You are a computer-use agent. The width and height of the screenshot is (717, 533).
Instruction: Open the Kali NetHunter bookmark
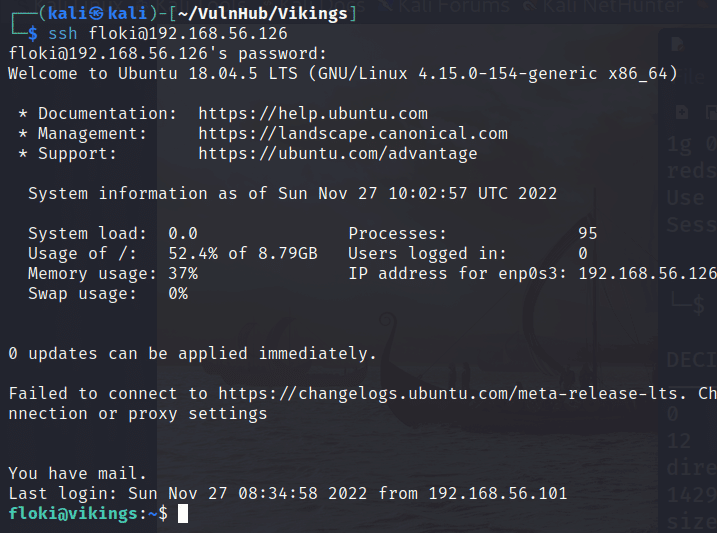(x=605, y=6)
